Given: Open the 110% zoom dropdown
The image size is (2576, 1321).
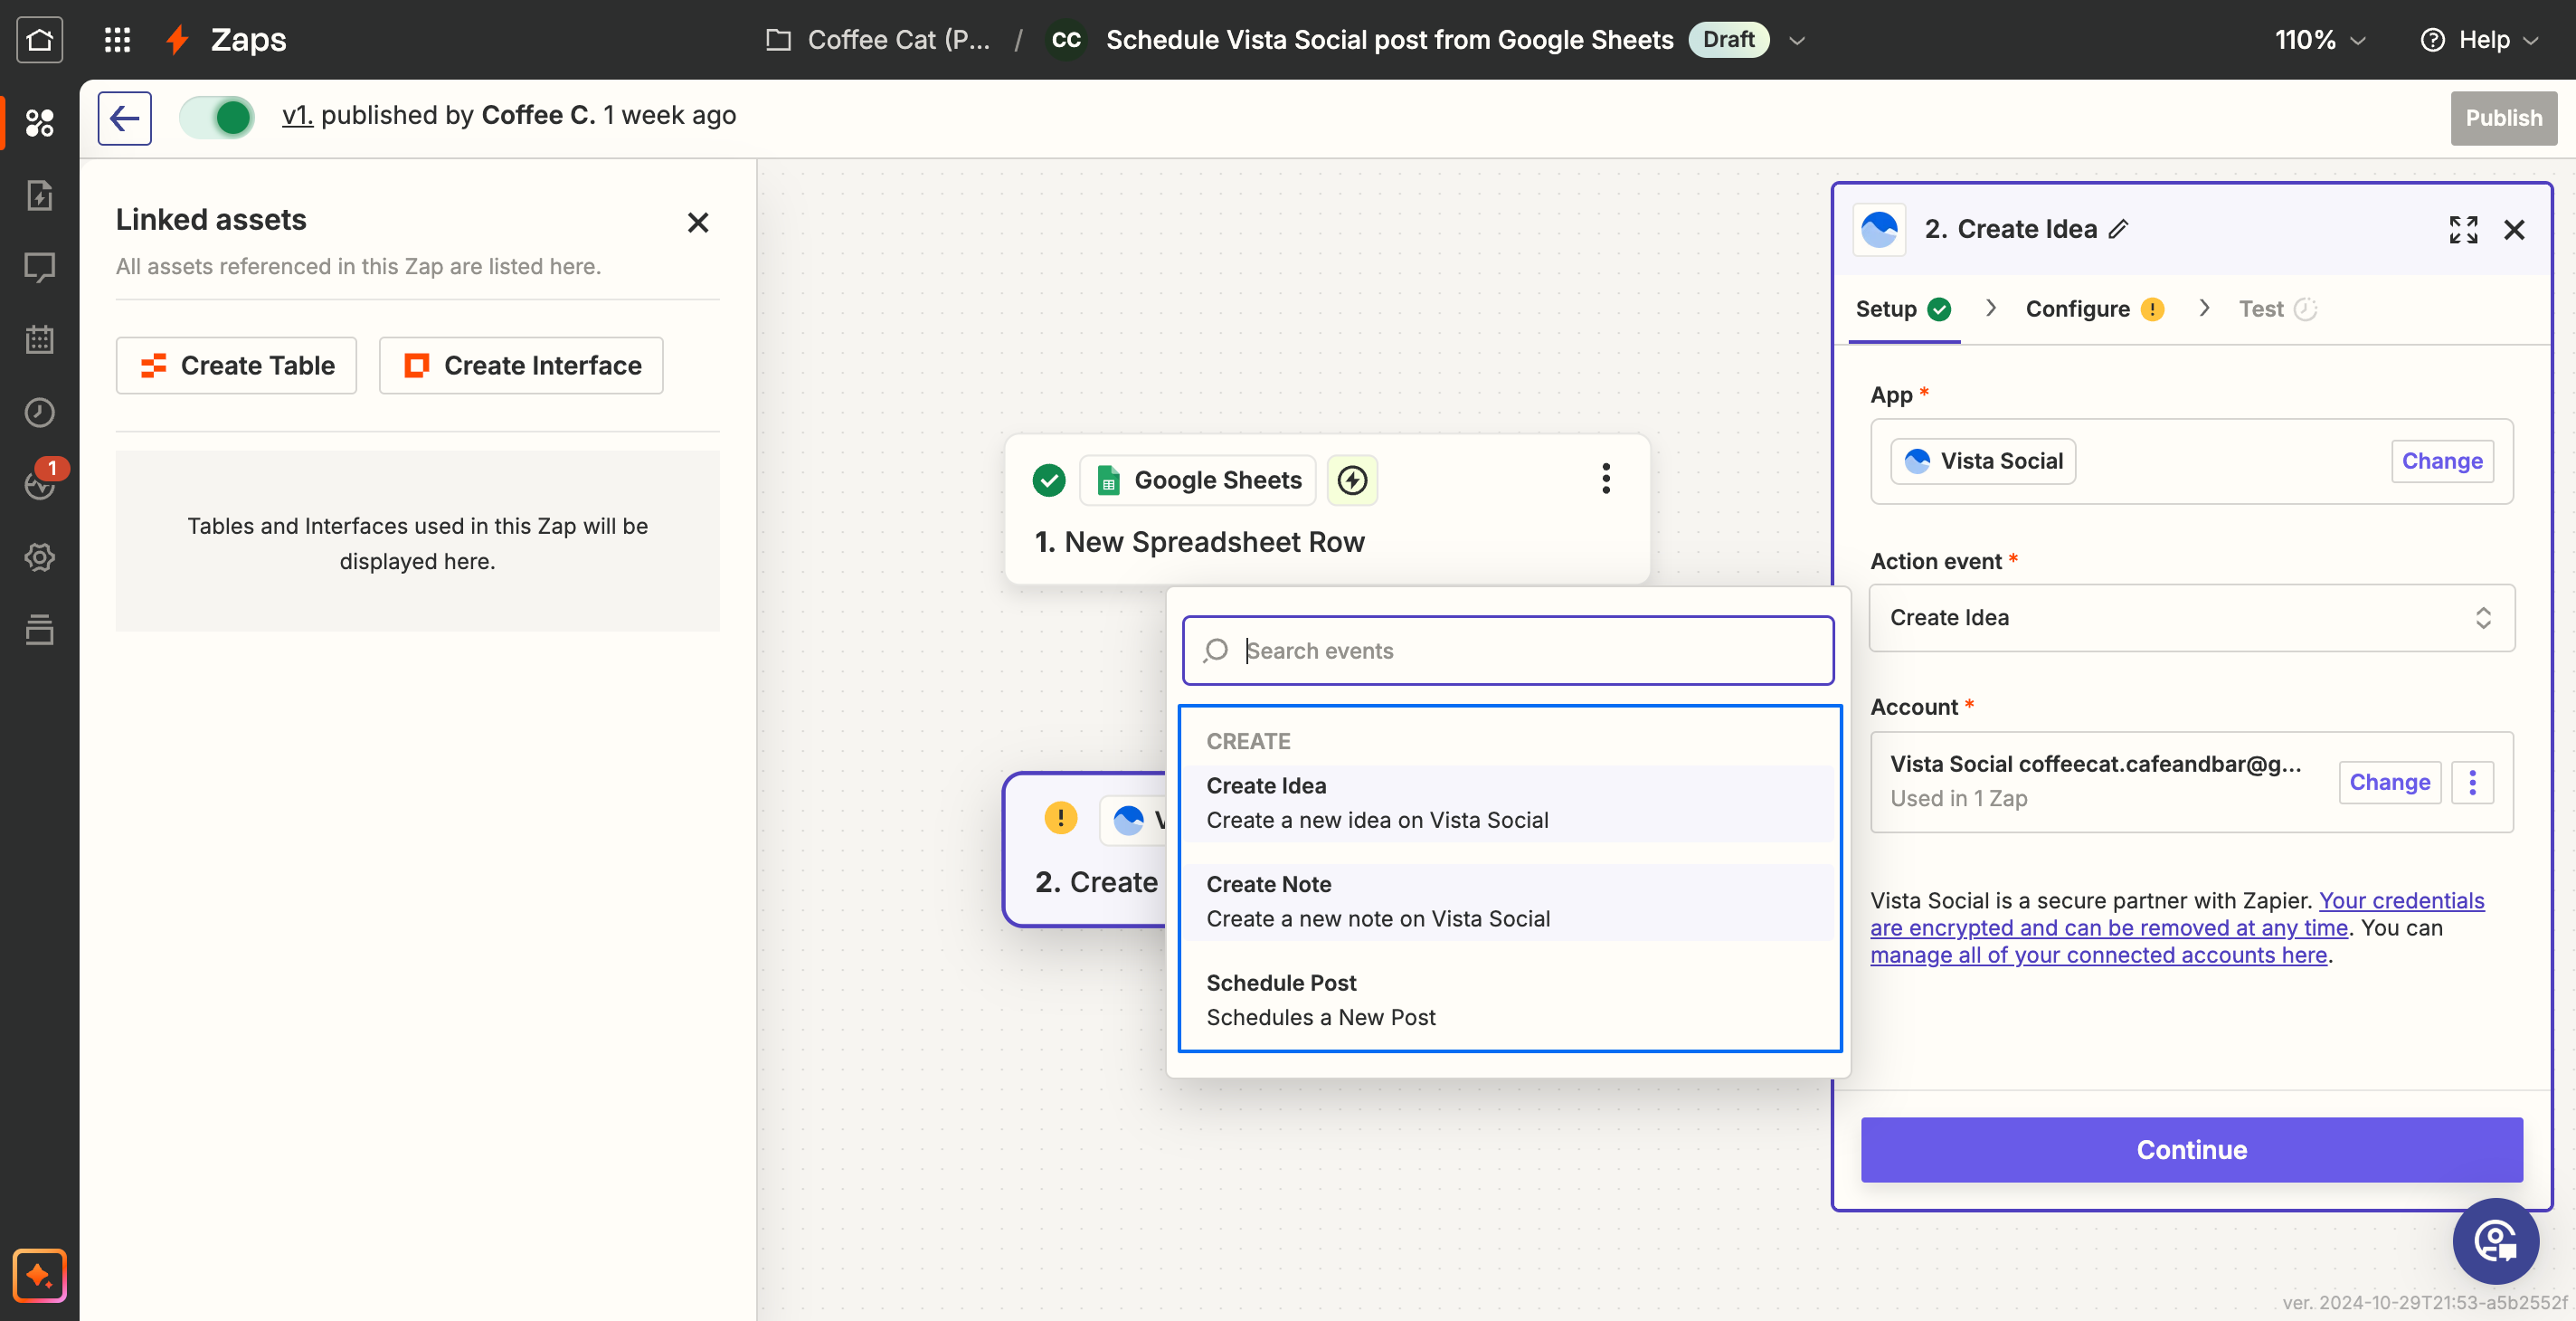Looking at the screenshot, I should (2320, 39).
